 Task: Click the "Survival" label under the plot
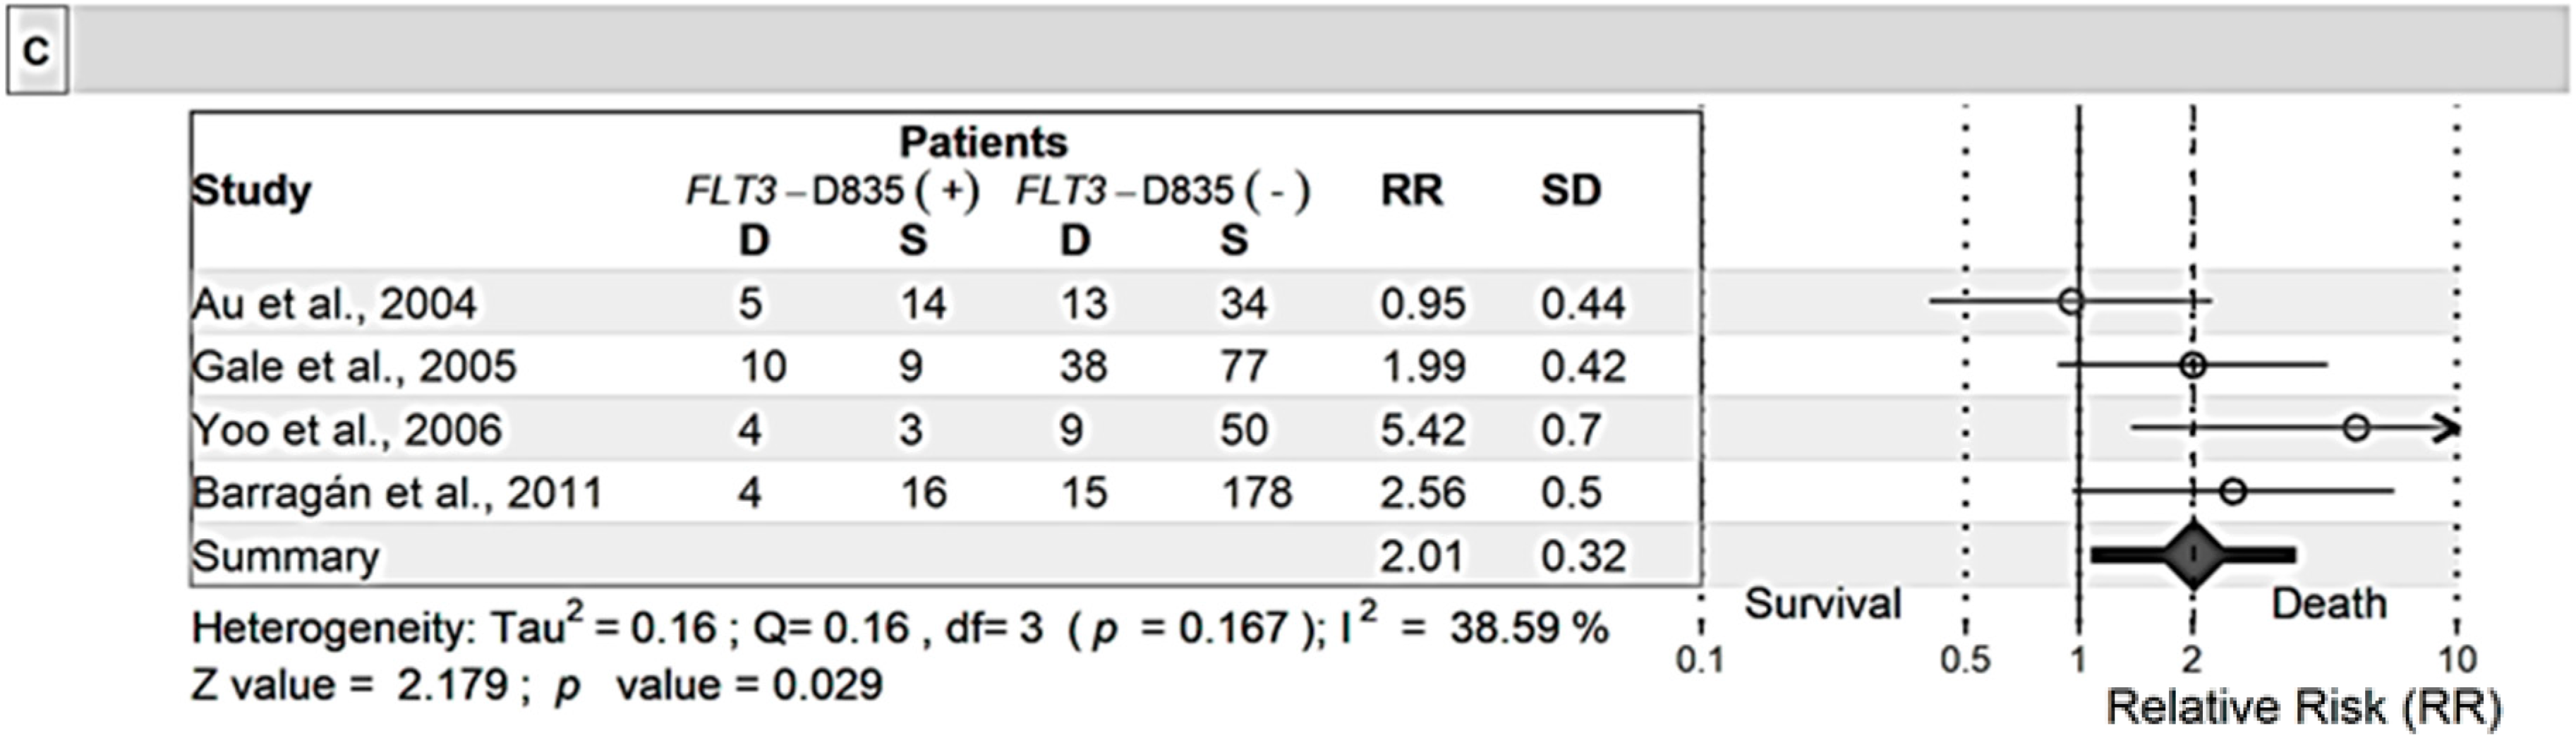(1822, 604)
